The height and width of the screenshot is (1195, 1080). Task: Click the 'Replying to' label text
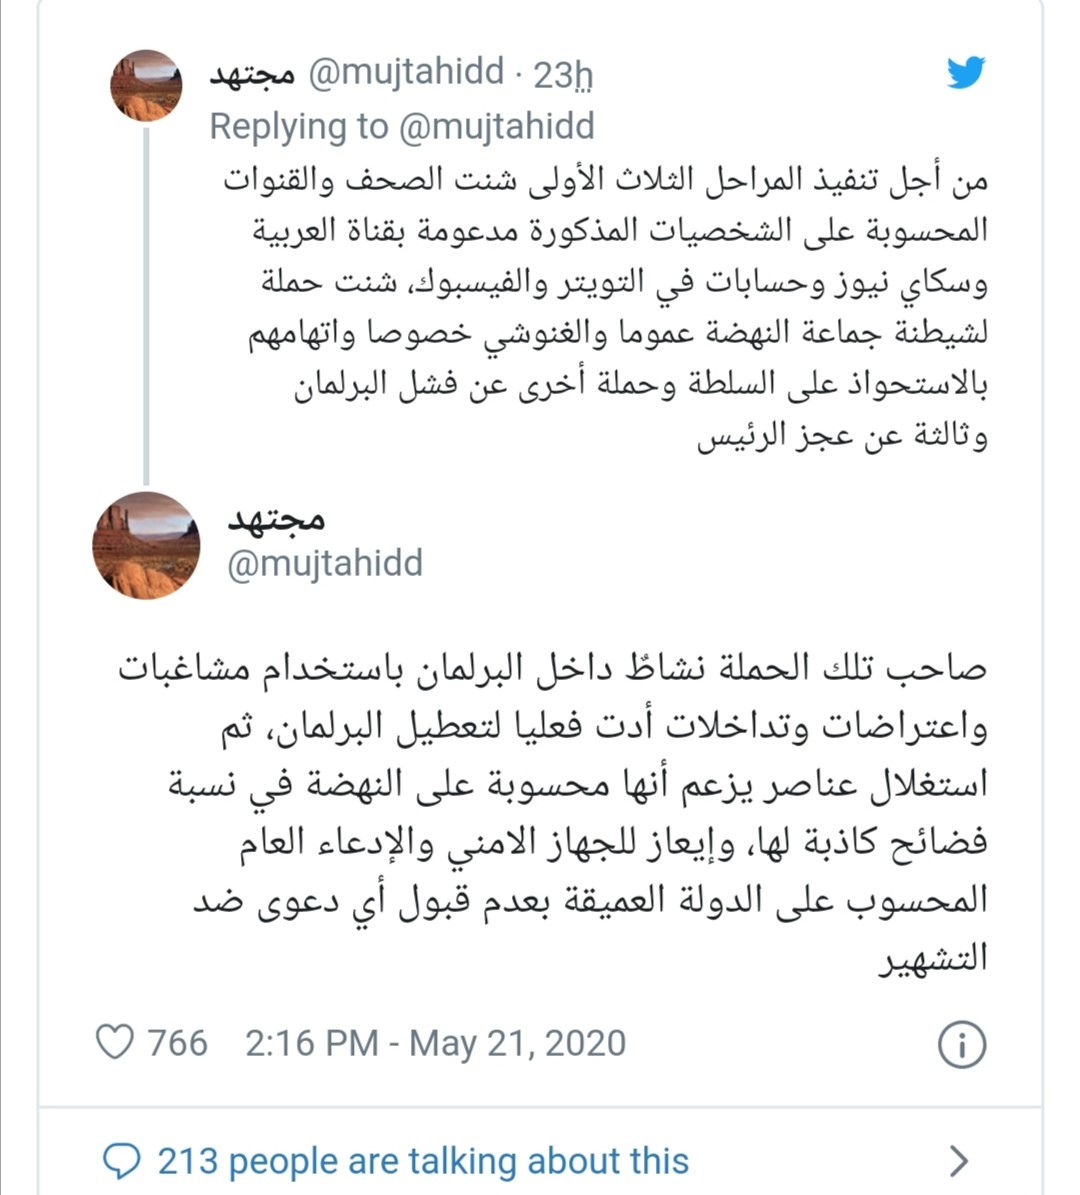[299, 127]
